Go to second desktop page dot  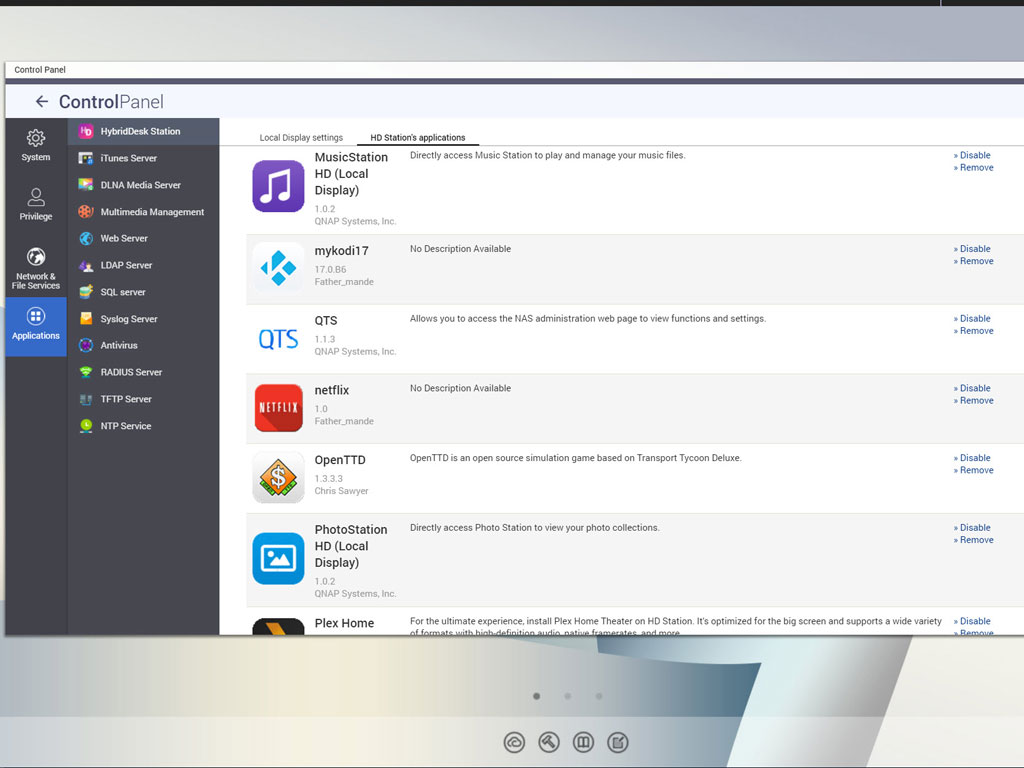(x=568, y=696)
